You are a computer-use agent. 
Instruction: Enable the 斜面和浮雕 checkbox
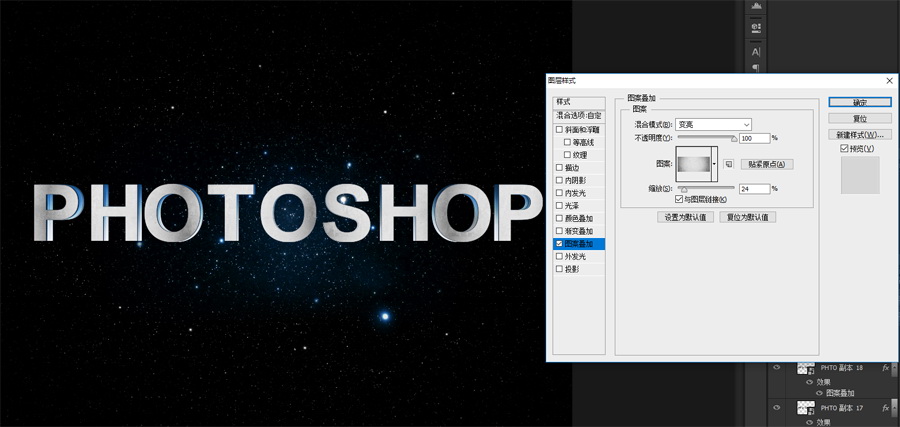(560, 130)
